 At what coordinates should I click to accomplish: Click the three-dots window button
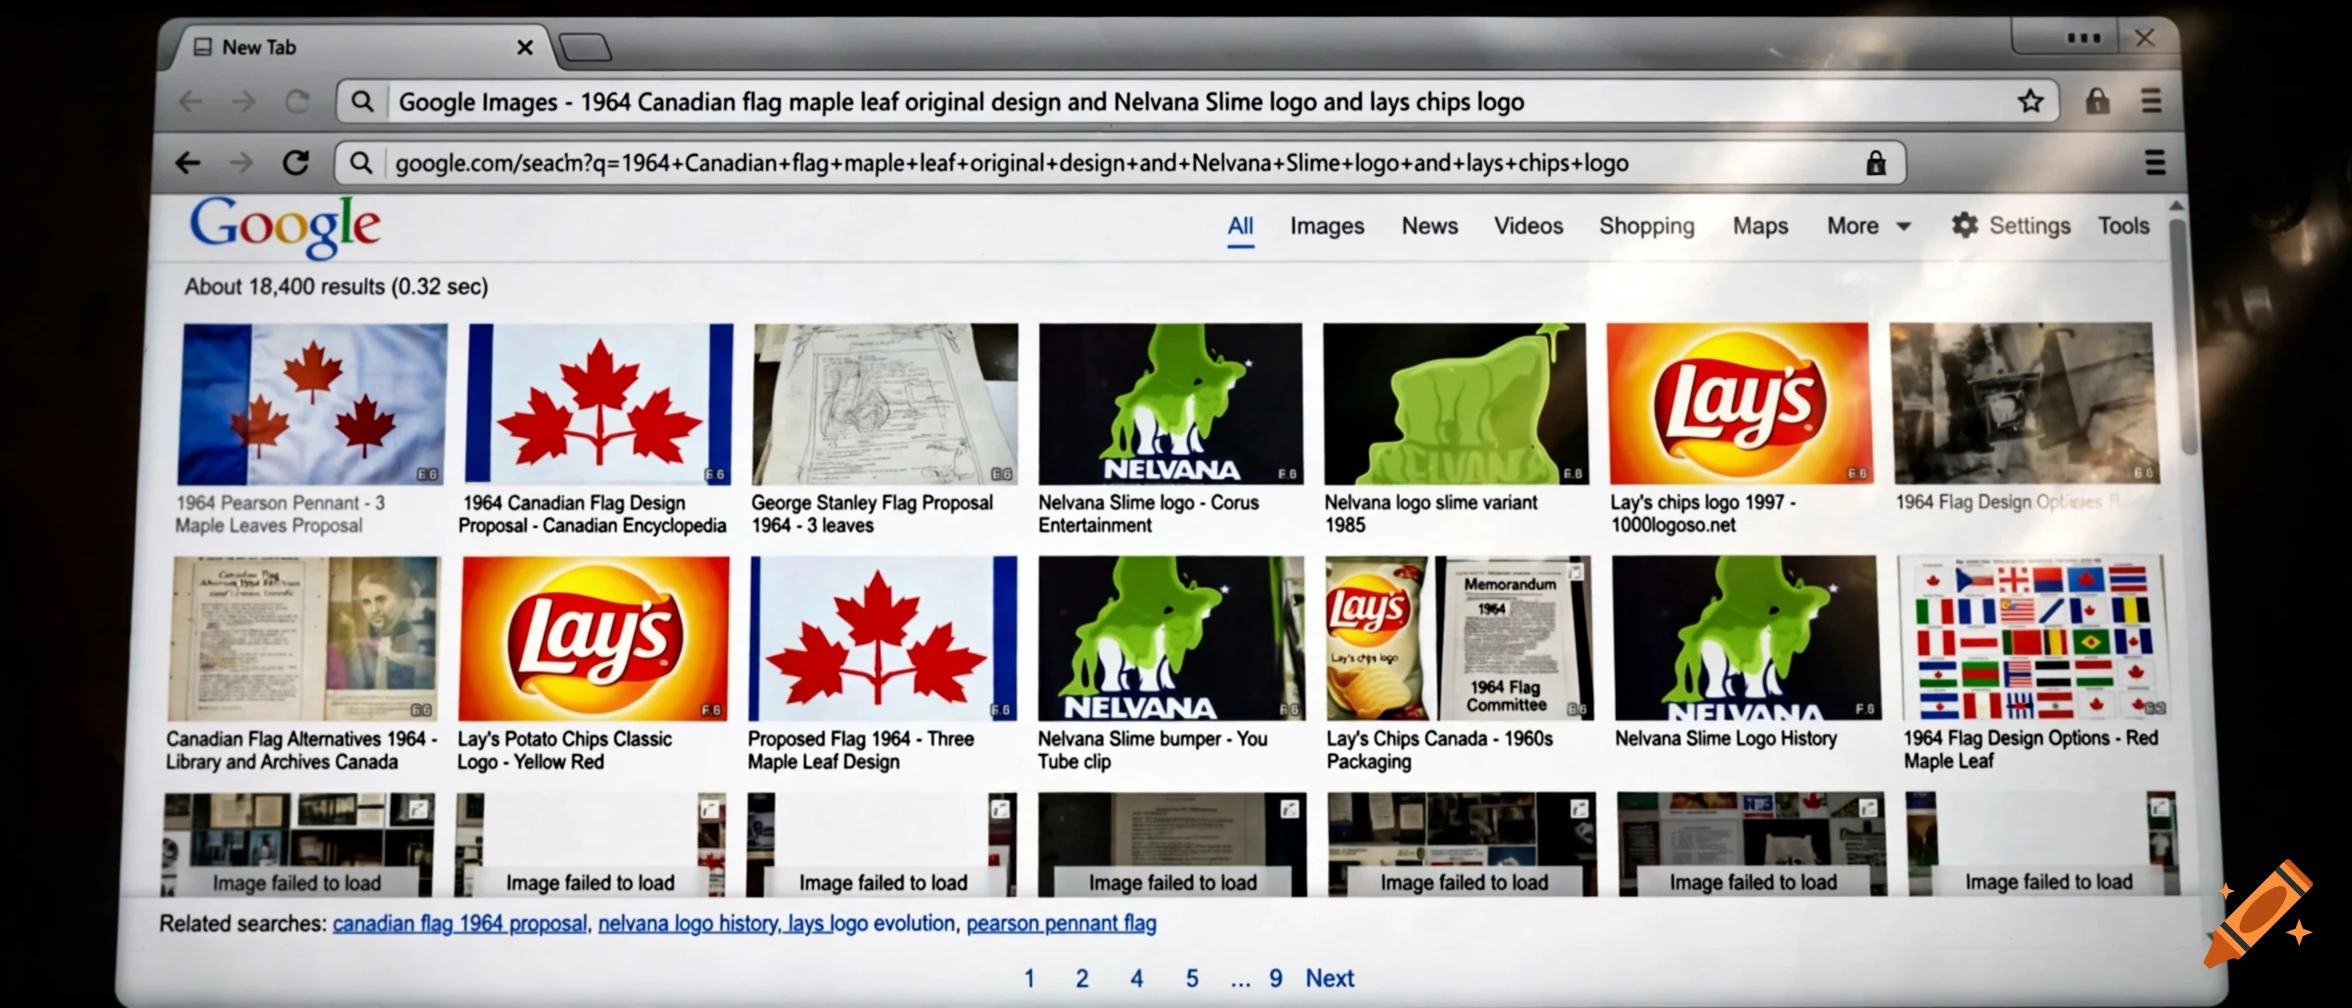coord(2084,38)
